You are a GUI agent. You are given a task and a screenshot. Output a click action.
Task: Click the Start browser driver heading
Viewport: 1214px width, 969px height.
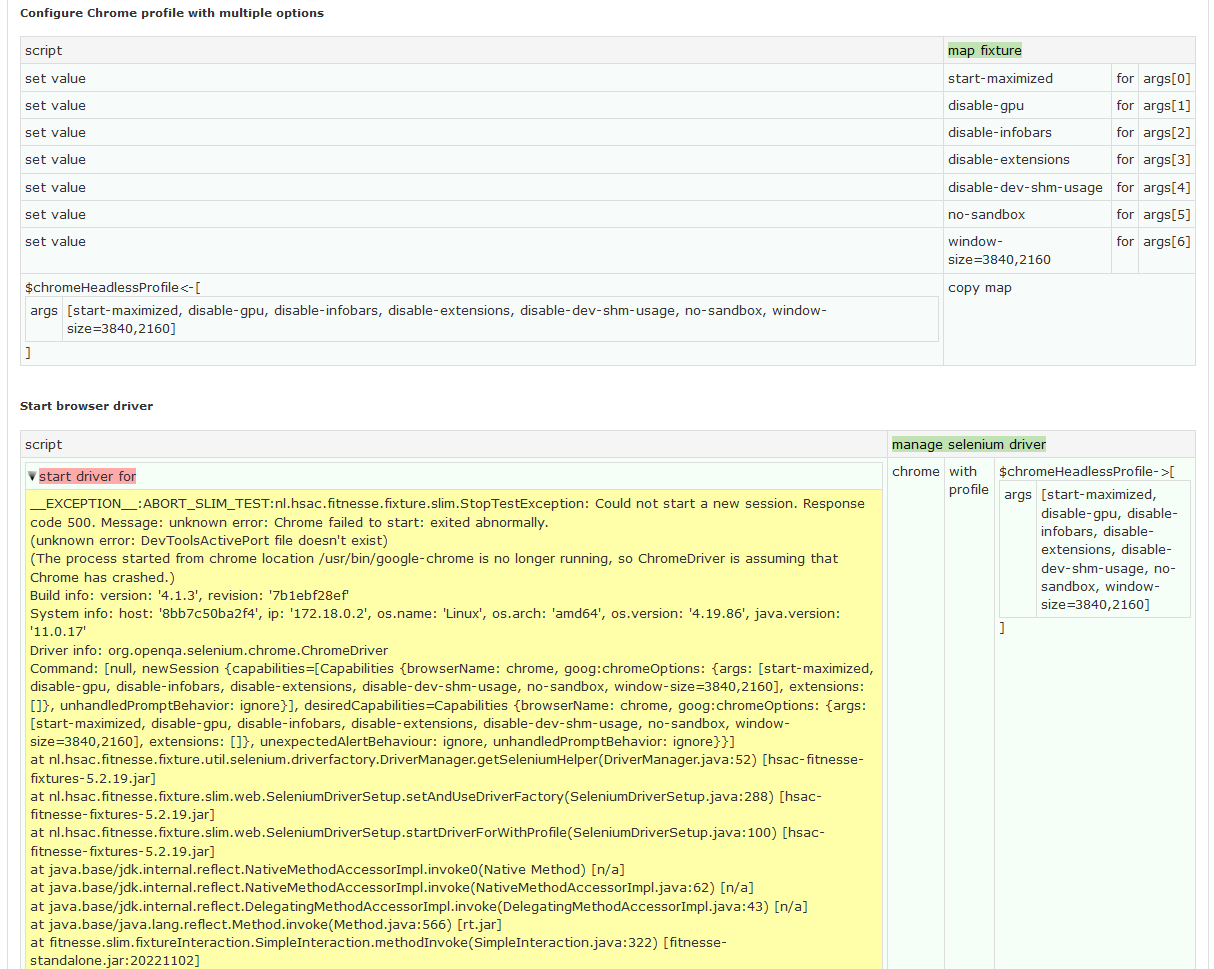pos(86,406)
